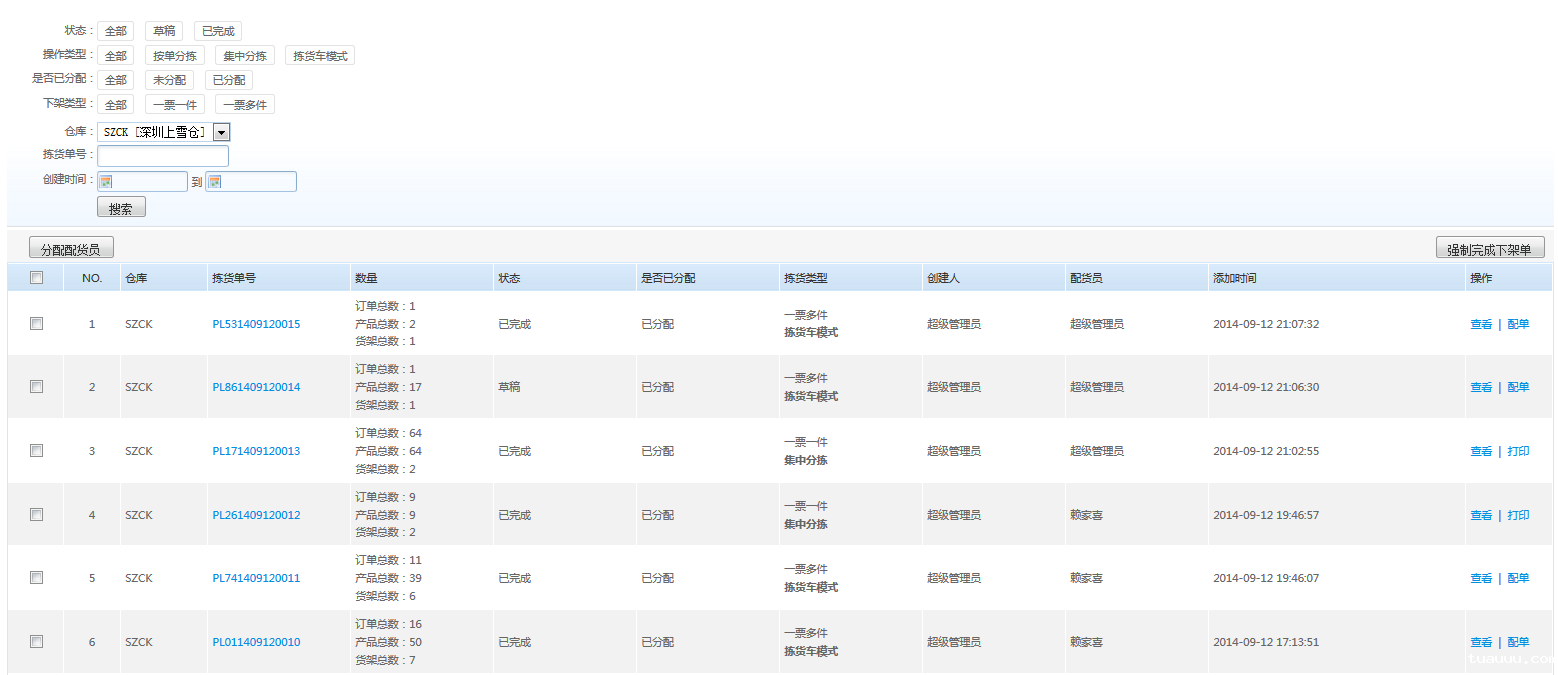Open picking list PL741409120011
Image resolution: width=1558 pixels, height=675 pixels.
click(255, 577)
